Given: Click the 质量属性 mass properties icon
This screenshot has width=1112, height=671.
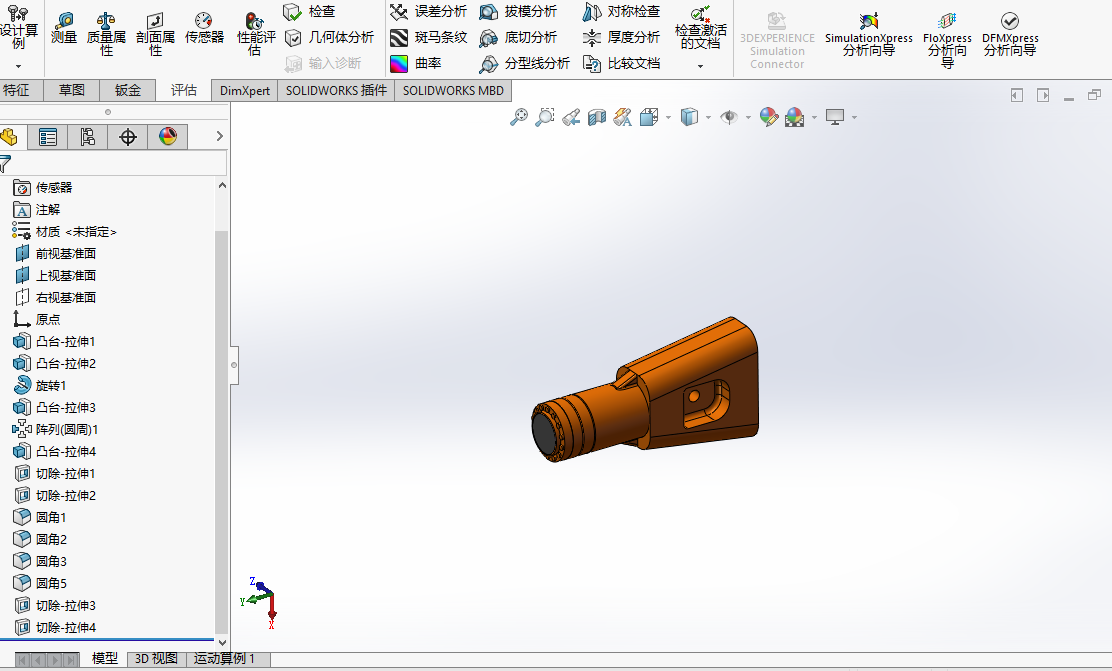Looking at the screenshot, I should click(106, 33).
